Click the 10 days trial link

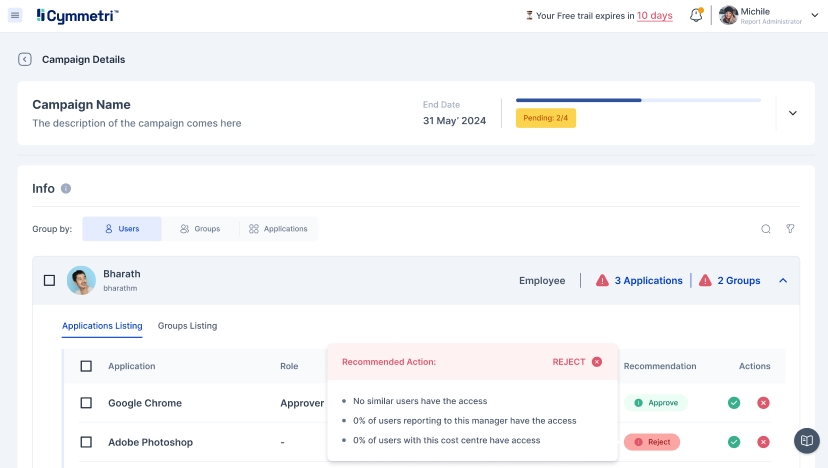[654, 16]
